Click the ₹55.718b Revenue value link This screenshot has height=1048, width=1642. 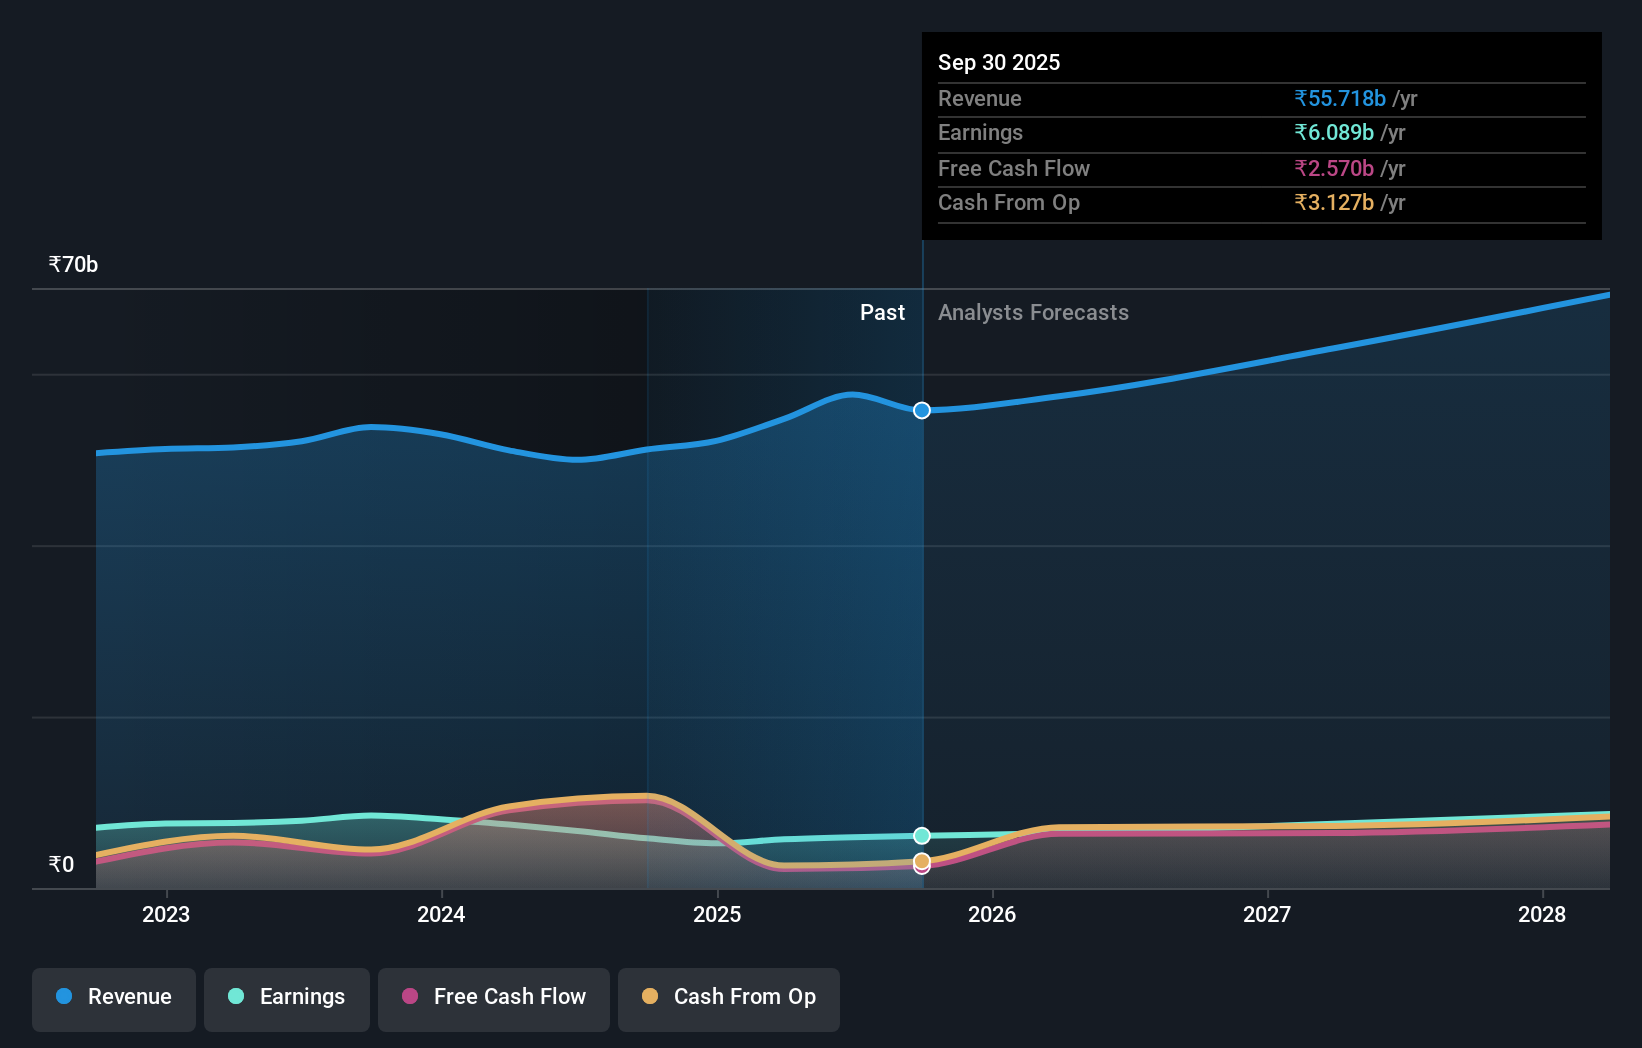1340,99
